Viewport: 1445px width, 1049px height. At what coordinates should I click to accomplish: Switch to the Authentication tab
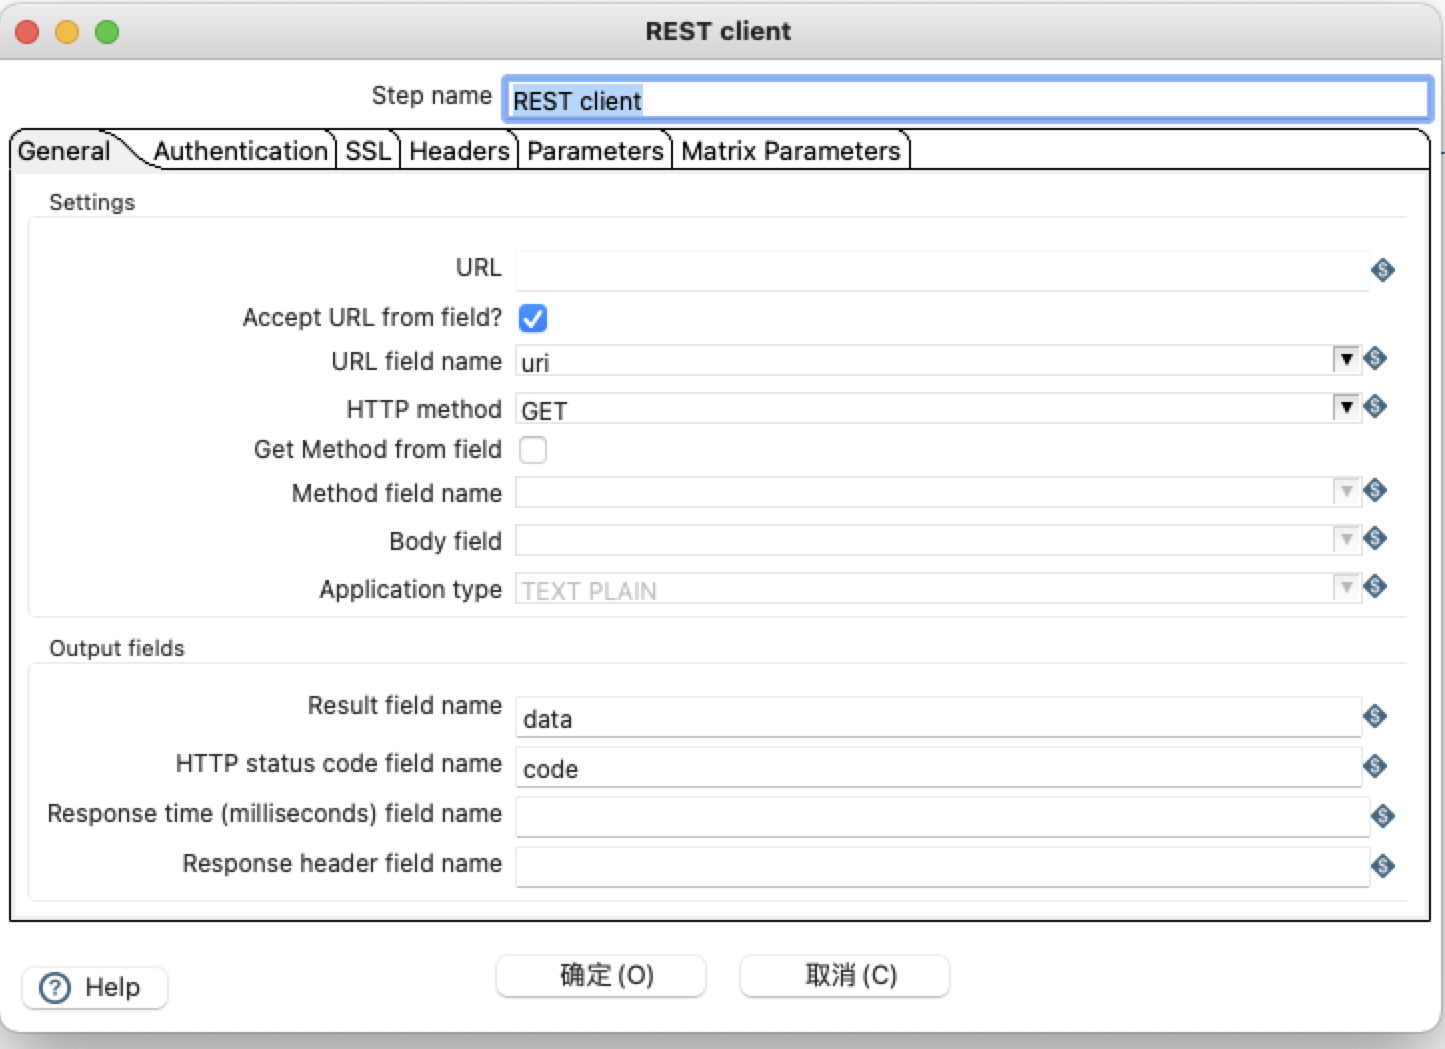click(x=241, y=150)
